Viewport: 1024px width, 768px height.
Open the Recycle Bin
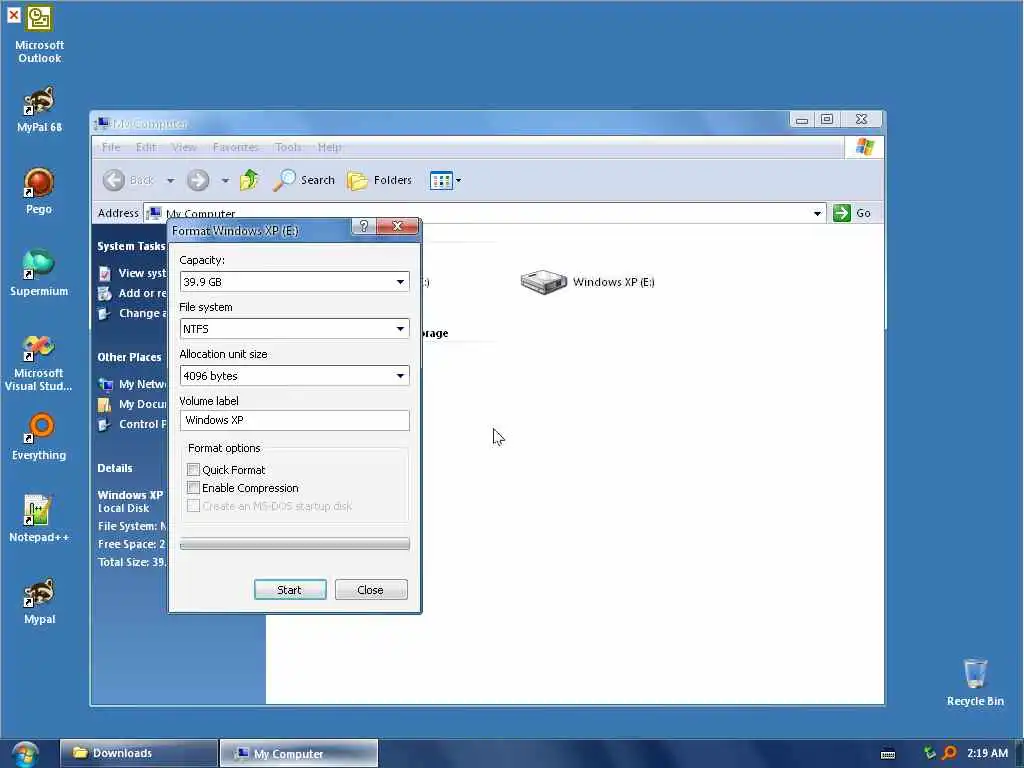pos(975,682)
